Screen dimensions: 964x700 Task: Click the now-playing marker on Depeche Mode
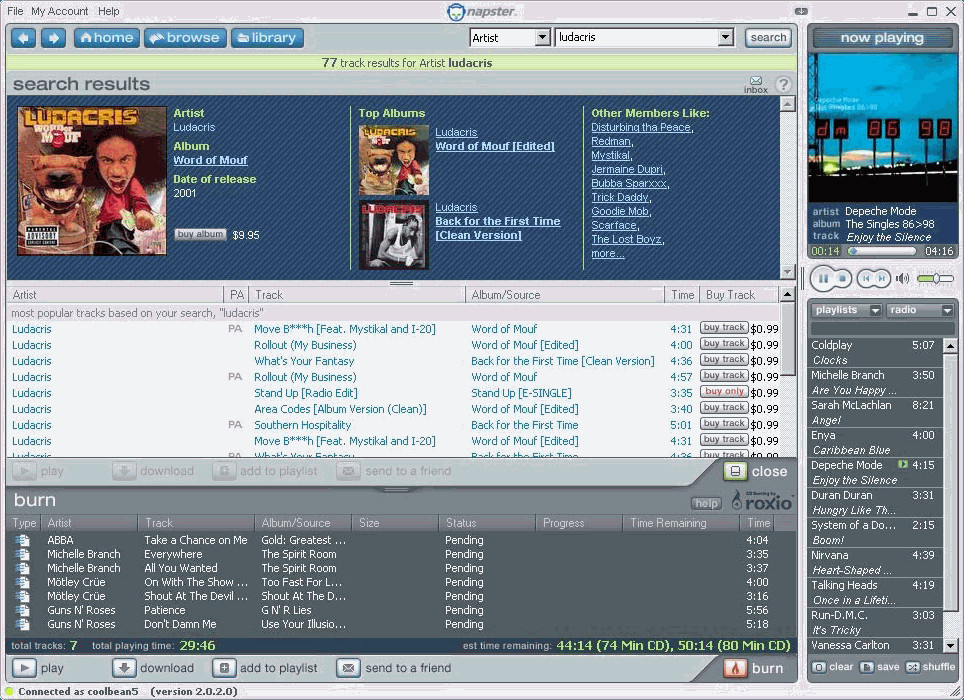click(x=903, y=464)
